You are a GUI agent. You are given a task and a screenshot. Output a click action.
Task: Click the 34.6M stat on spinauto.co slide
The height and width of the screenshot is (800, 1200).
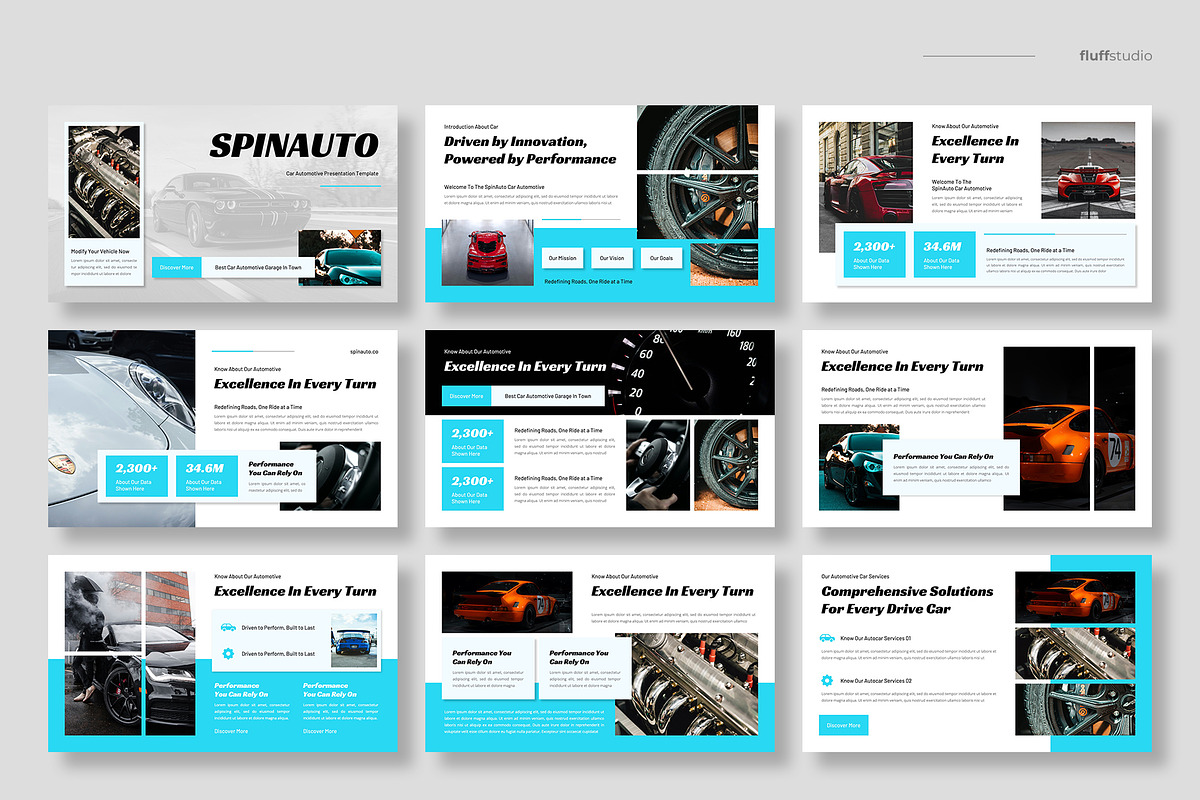[x=205, y=476]
